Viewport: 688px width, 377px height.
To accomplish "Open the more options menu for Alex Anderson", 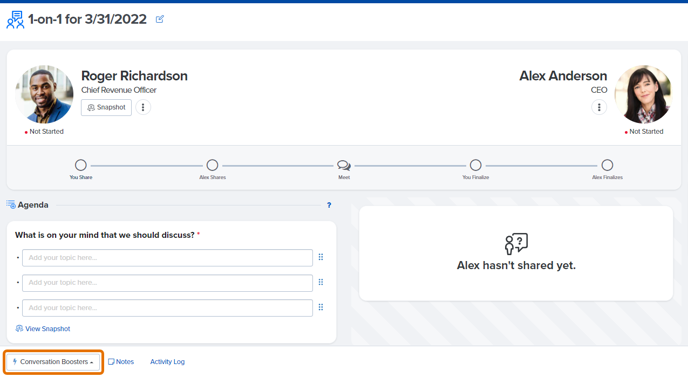I will coord(599,108).
